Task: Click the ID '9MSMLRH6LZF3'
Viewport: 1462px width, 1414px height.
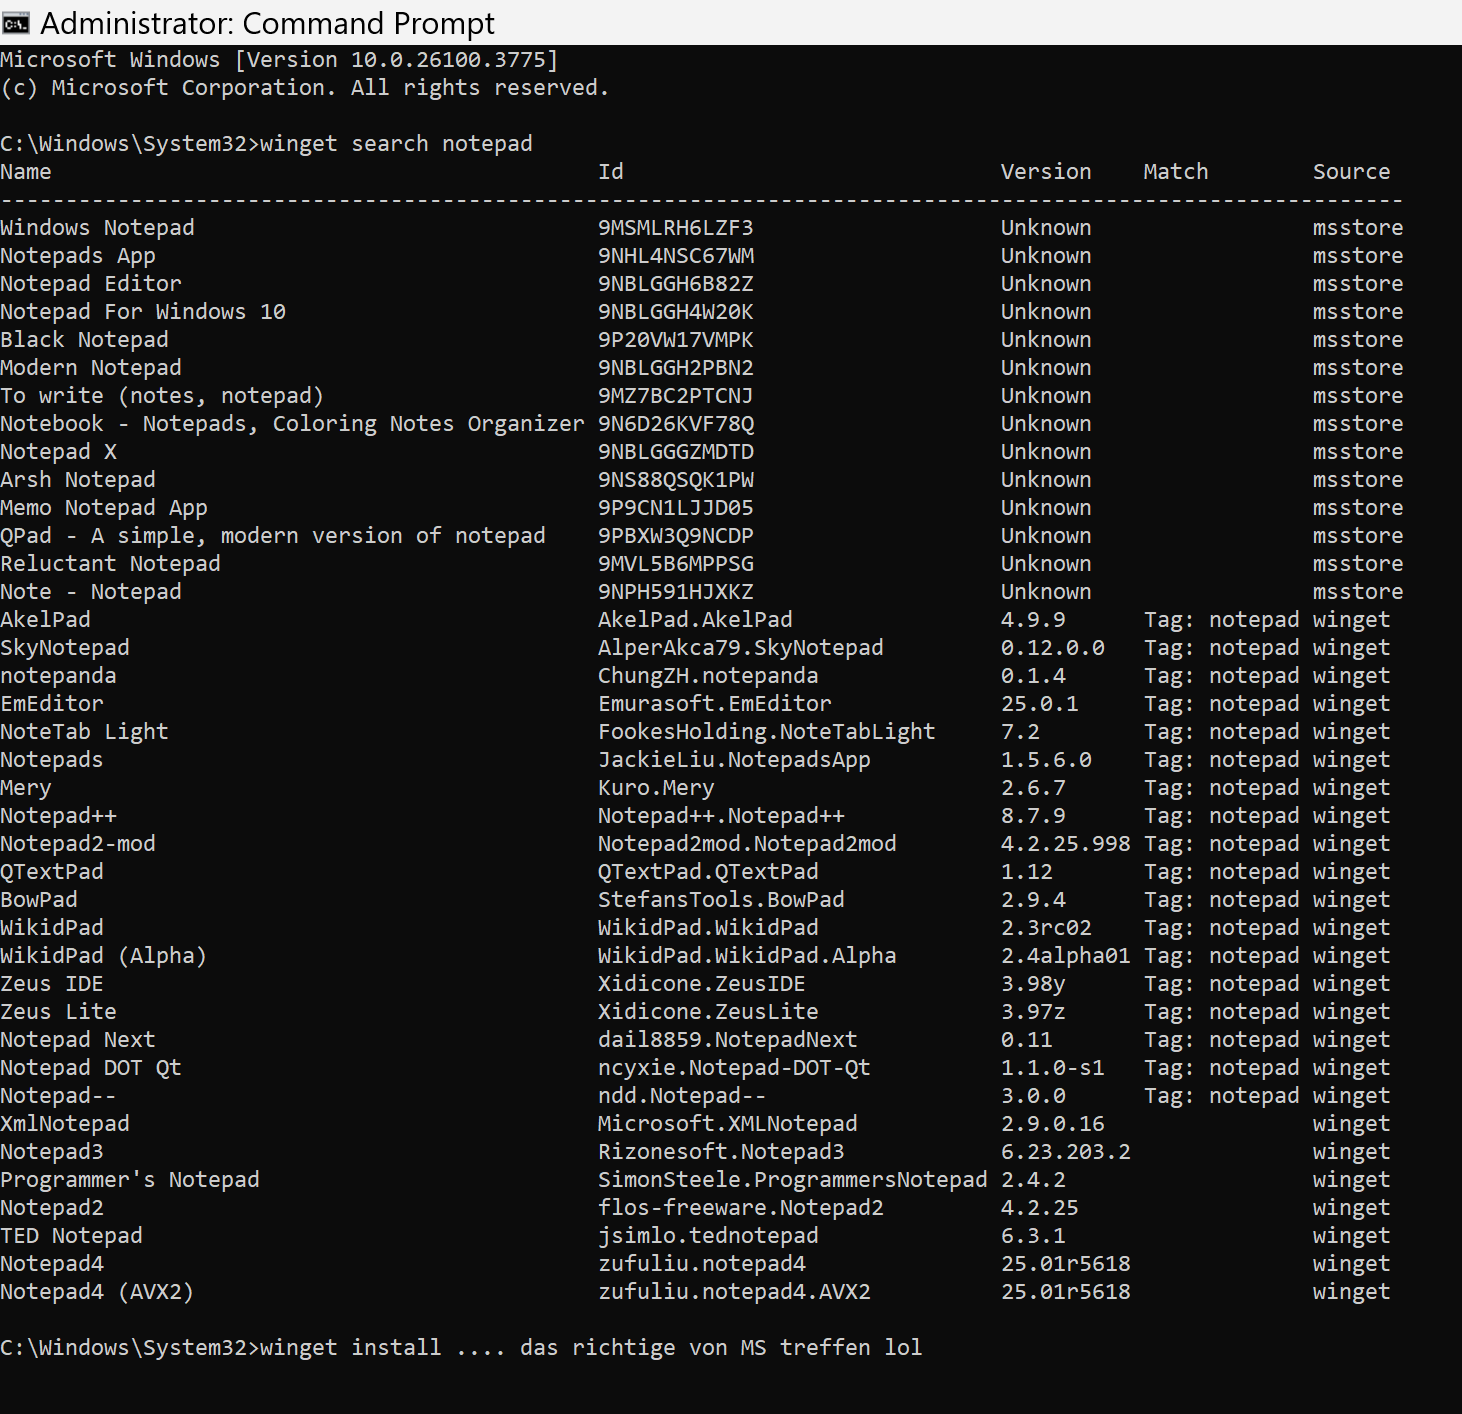Action: pyautogui.click(x=676, y=228)
